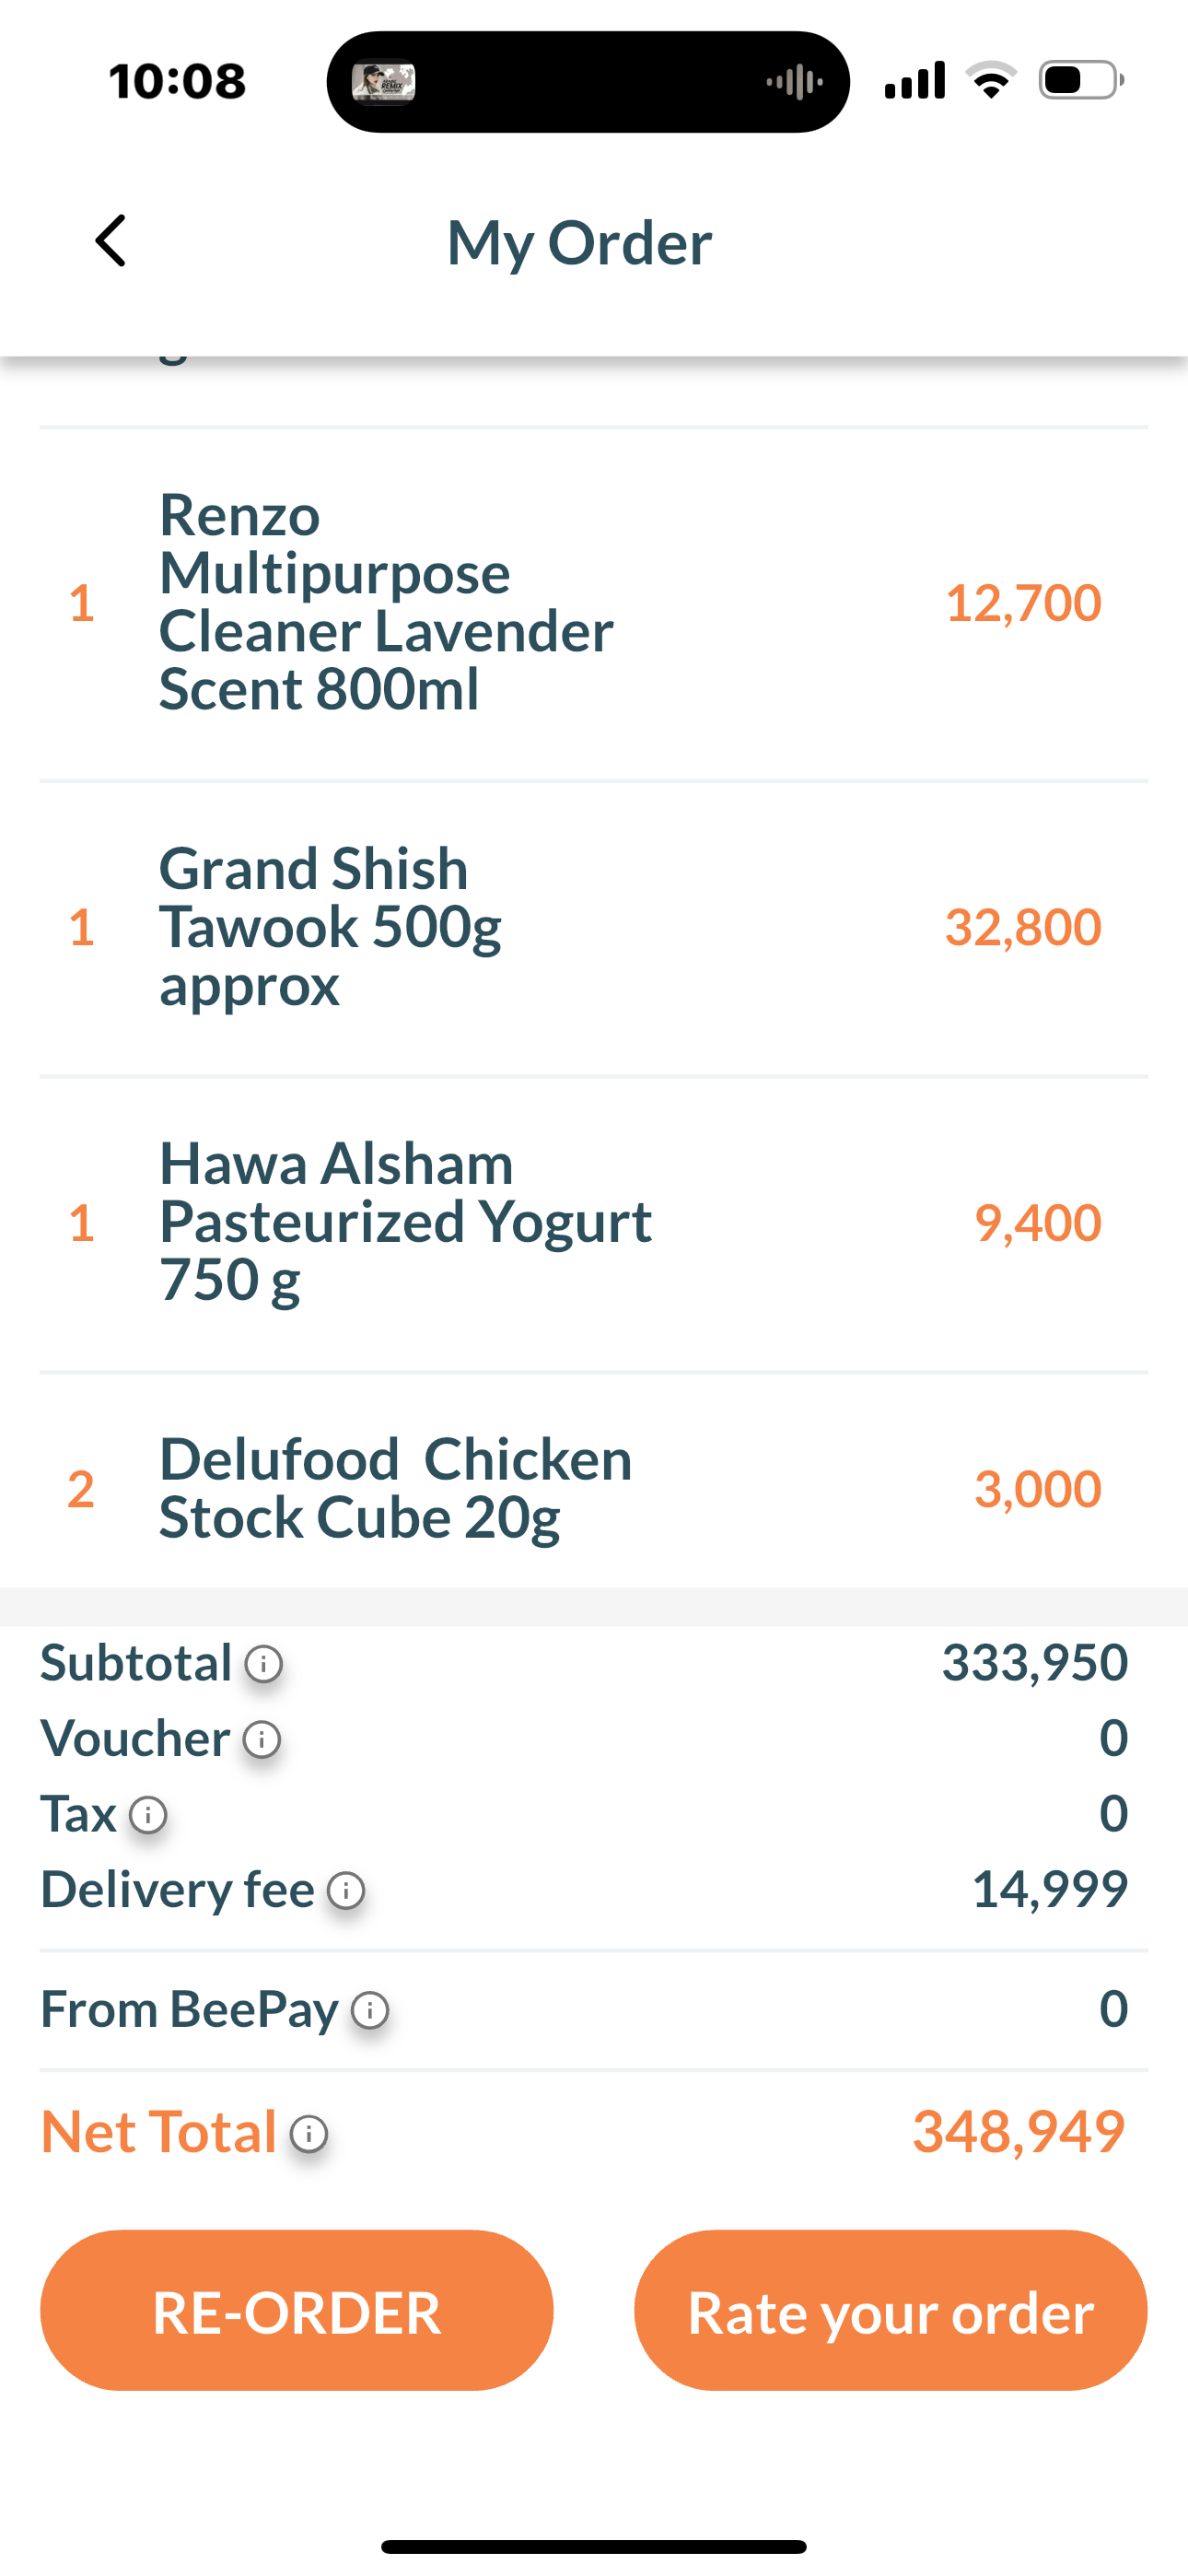
Task: Tap the Net Total amount 348,949
Action: (x=1018, y=2131)
